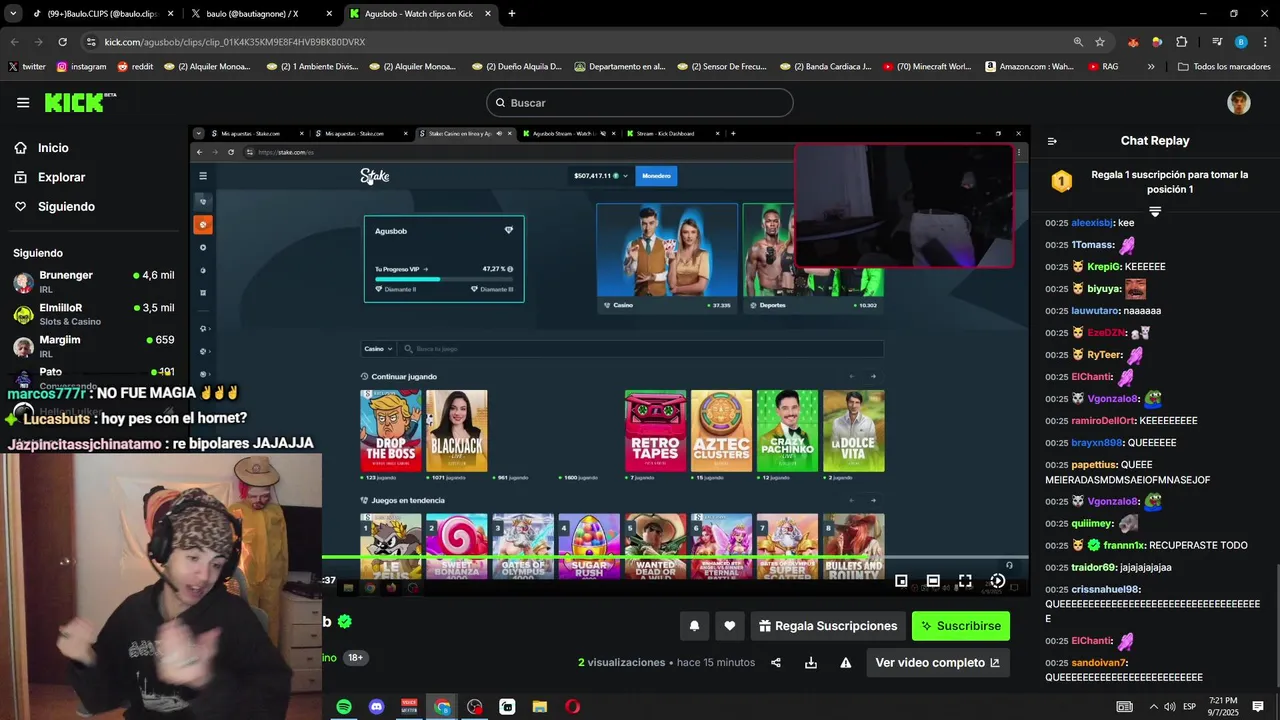Viewport: 1280px width, 720px height.
Task: Open File Explorer from the taskbar
Action: pos(540,707)
